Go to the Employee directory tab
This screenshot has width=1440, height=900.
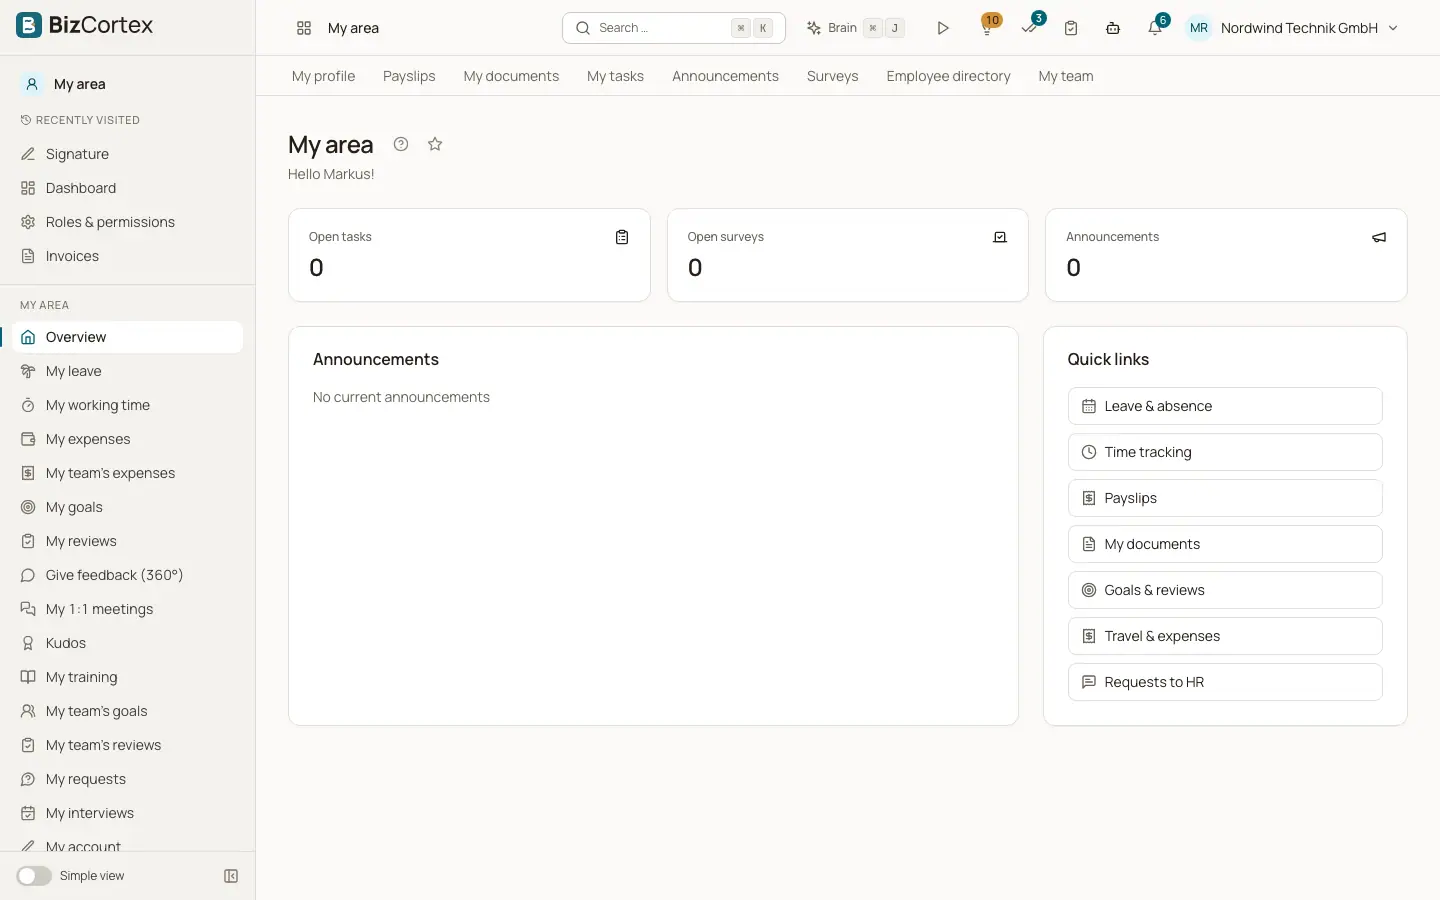click(948, 76)
